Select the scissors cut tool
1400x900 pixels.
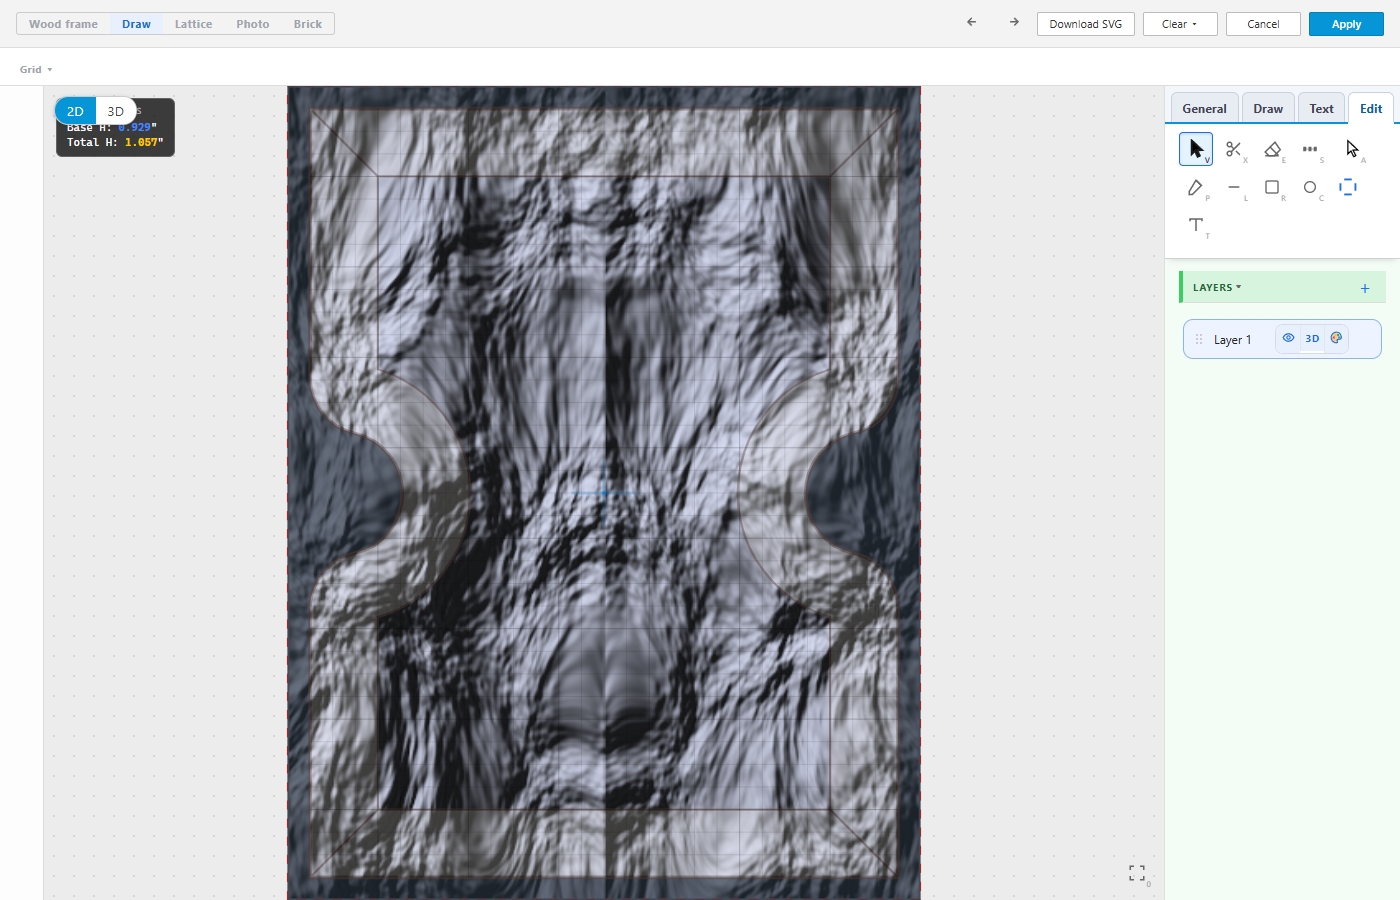click(x=1234, y=149)
